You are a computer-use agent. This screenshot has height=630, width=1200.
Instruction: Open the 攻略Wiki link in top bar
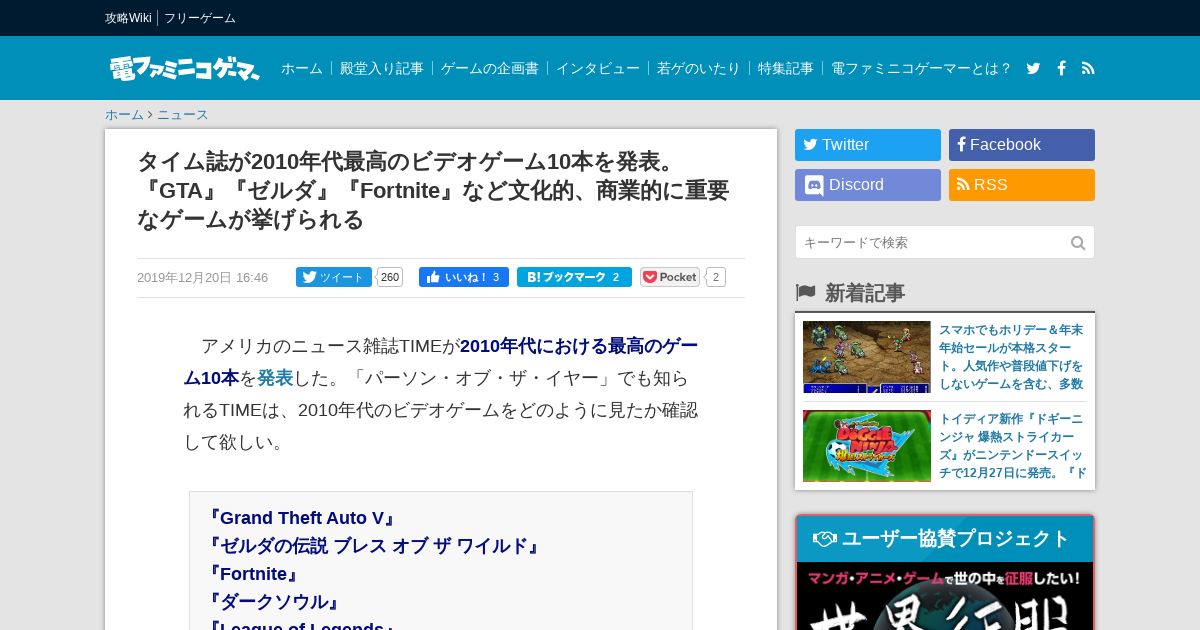coord(128,18)
